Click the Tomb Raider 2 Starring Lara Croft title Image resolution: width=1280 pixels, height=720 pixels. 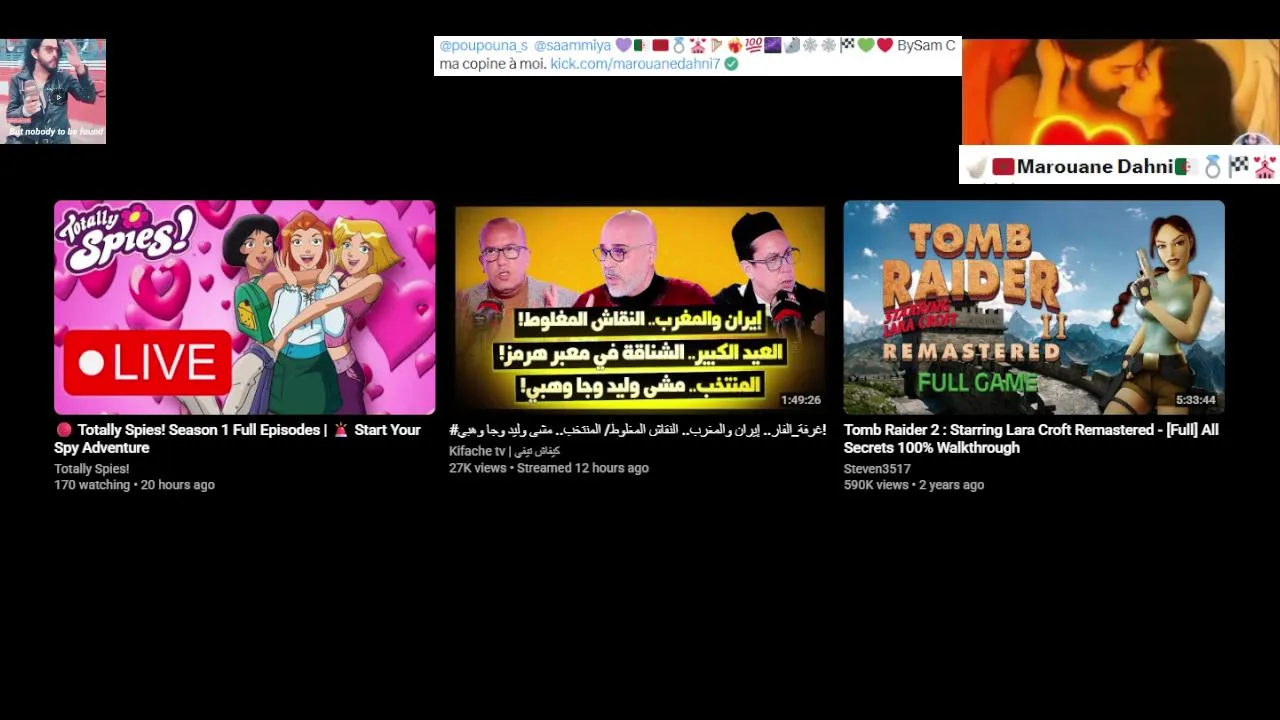(x=1031, y=439)
